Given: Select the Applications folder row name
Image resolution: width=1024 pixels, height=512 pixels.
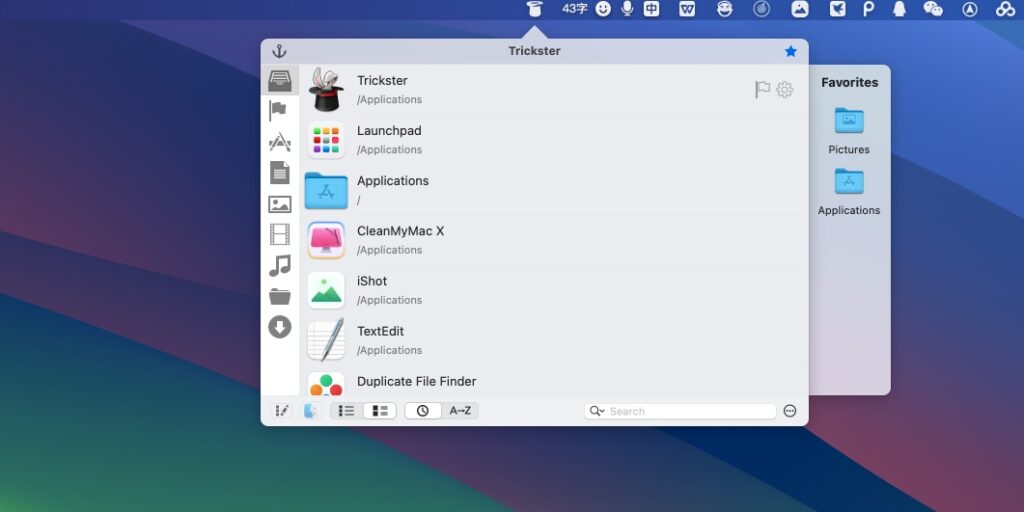Looking at the screenshot, I should click(392, 181).
